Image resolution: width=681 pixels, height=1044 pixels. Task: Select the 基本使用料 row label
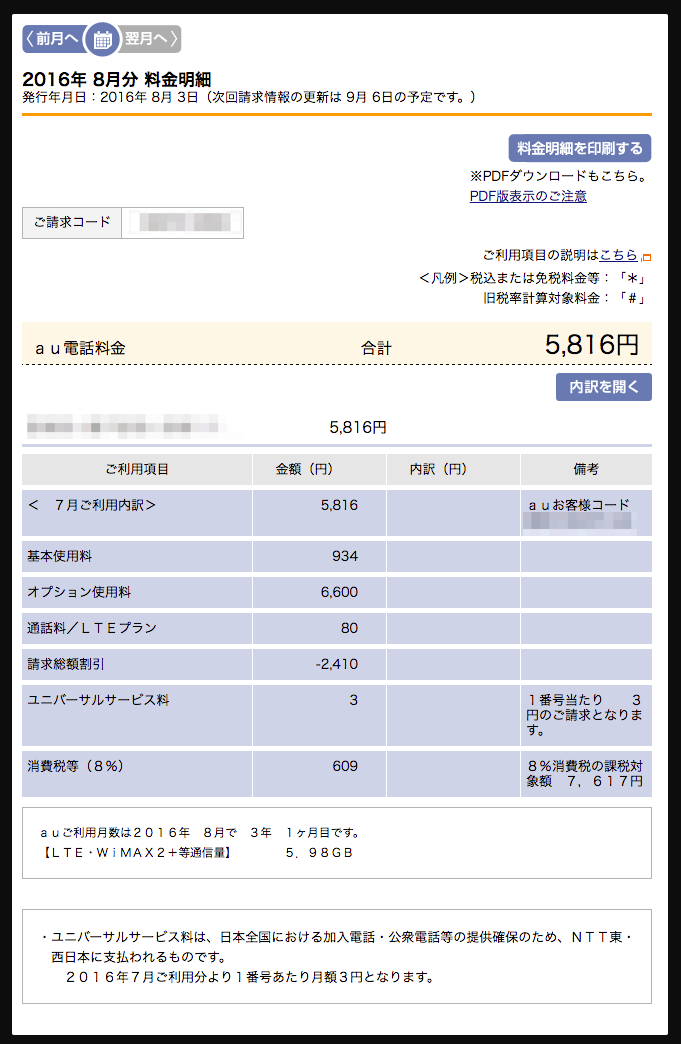pos(60,556)
